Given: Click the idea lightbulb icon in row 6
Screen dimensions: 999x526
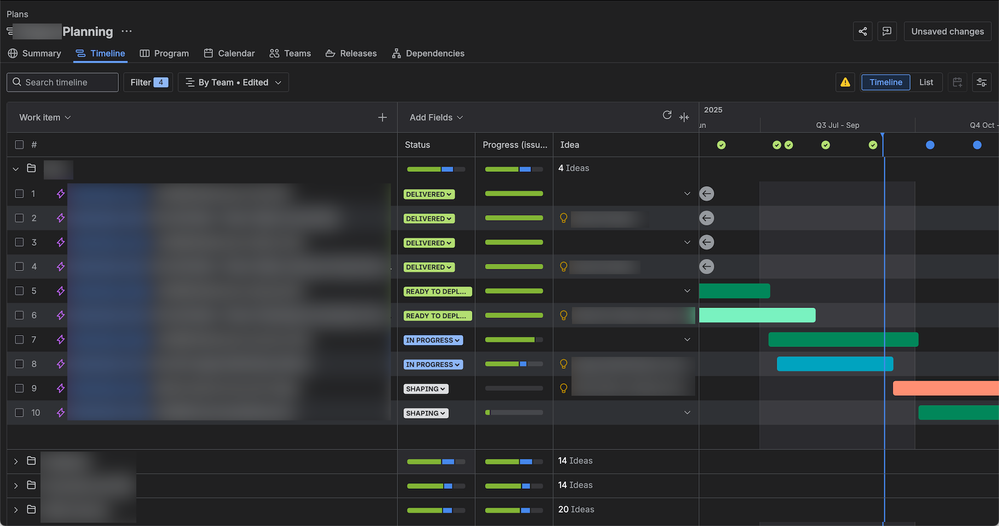Looking at the screenshot, I should (563, 315).
